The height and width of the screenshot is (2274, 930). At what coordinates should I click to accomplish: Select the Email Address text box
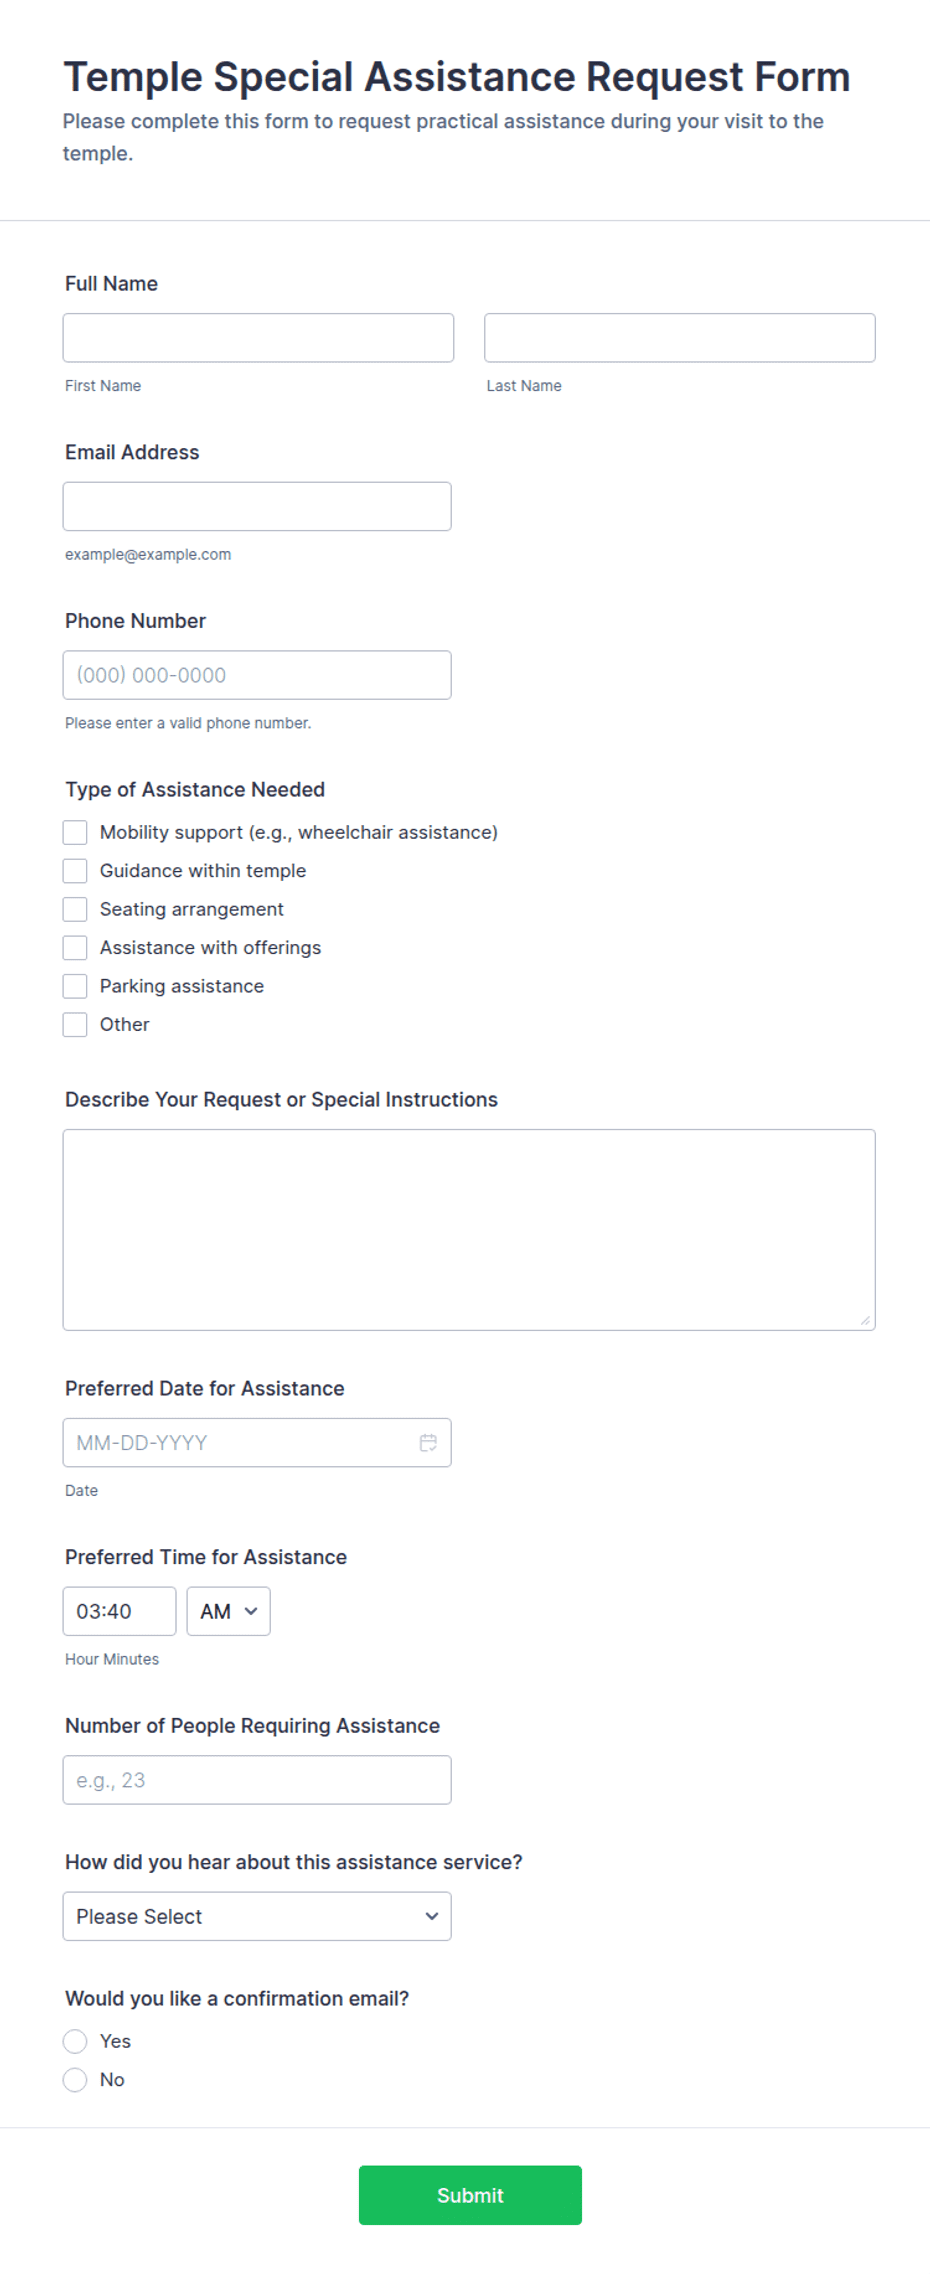coord(257,506)
